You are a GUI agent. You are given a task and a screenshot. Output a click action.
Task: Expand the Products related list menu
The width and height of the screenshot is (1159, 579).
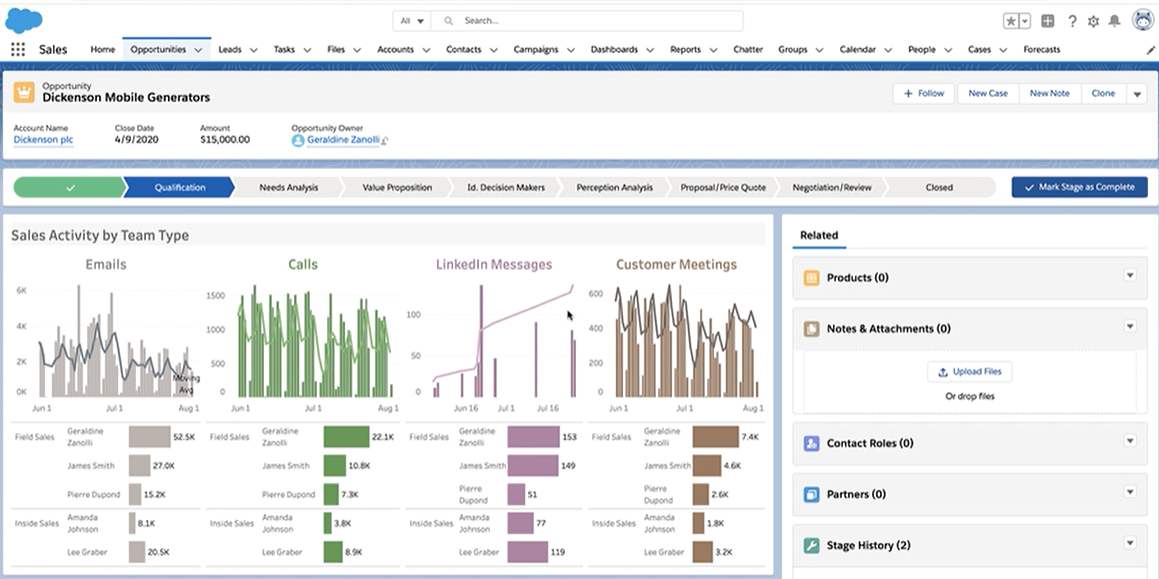point(1130,276)
